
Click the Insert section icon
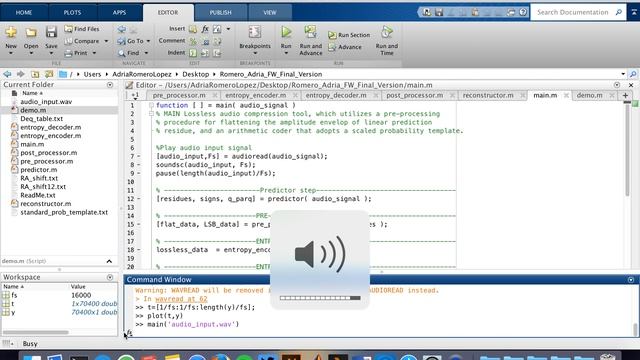coord(193,29)
